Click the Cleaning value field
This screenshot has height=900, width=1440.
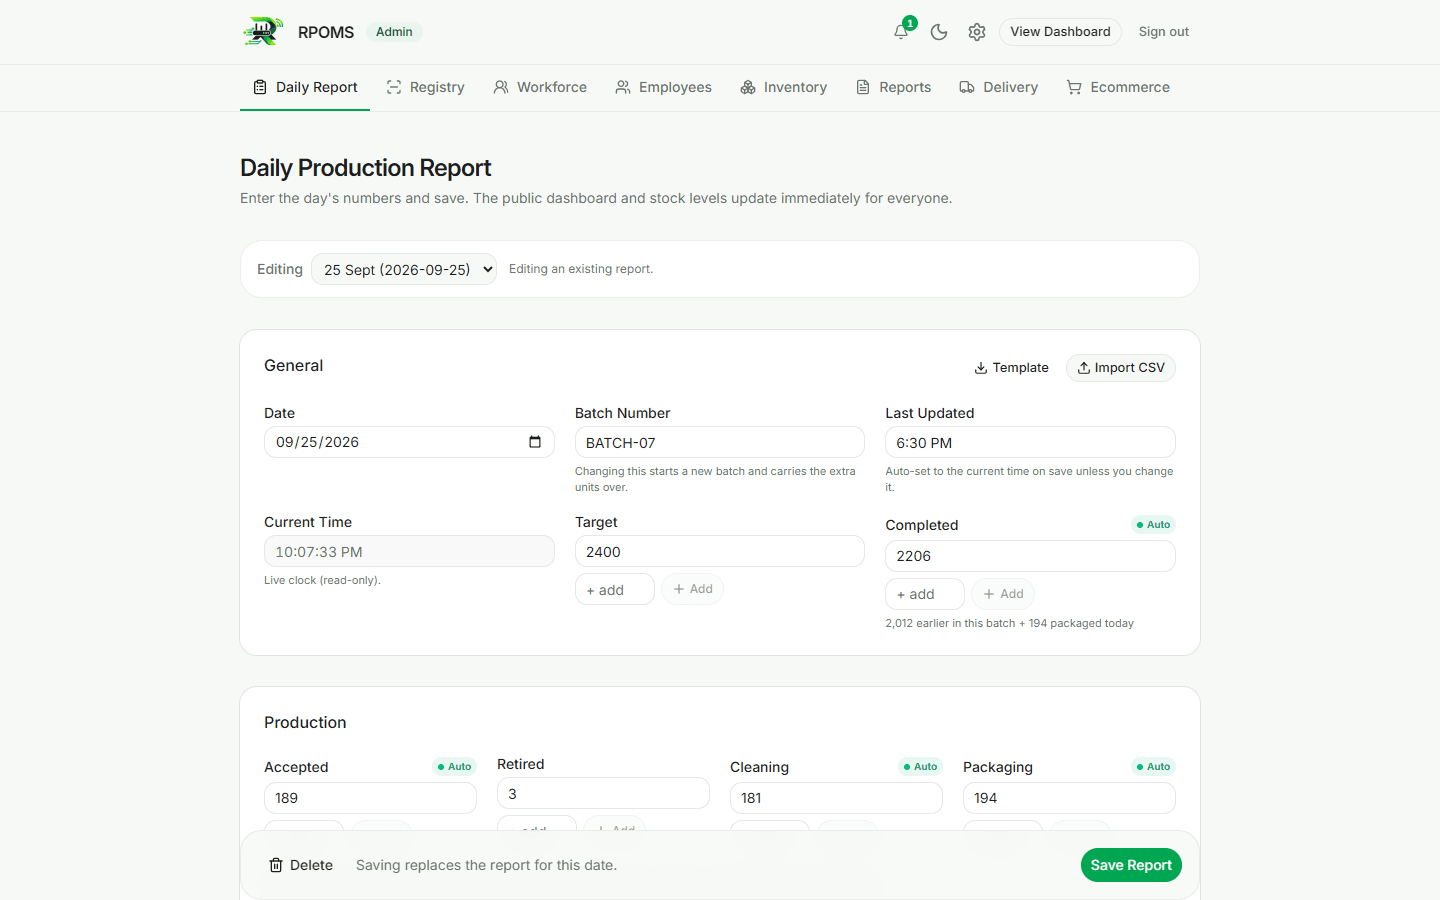tap(836, 798)
